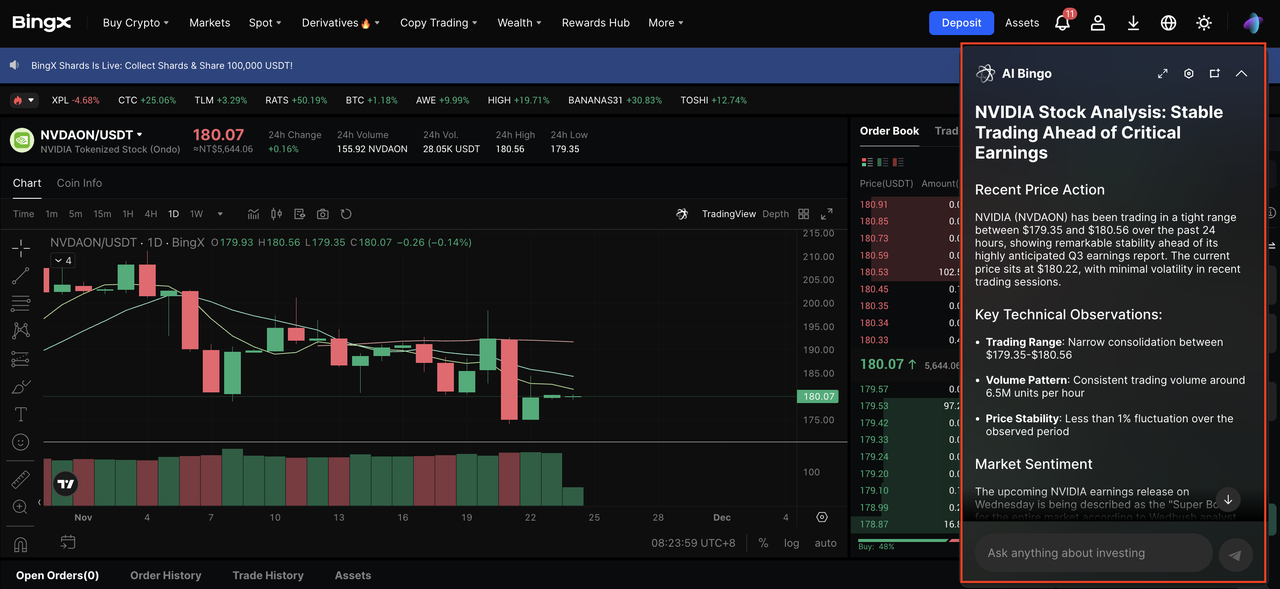The image size is (1280, 589).
Task: Open the Derivatives dropdown menu
Action: tap(340, 23)
